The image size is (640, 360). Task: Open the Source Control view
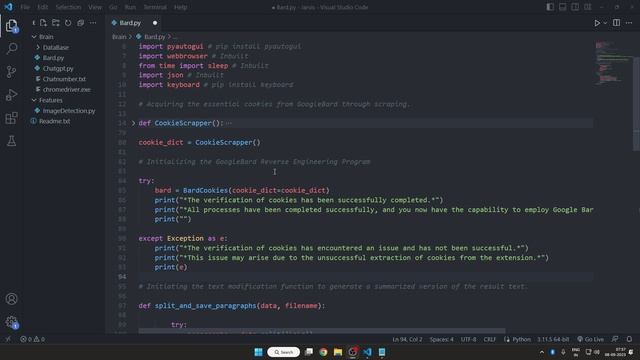[x=11, y=72]
